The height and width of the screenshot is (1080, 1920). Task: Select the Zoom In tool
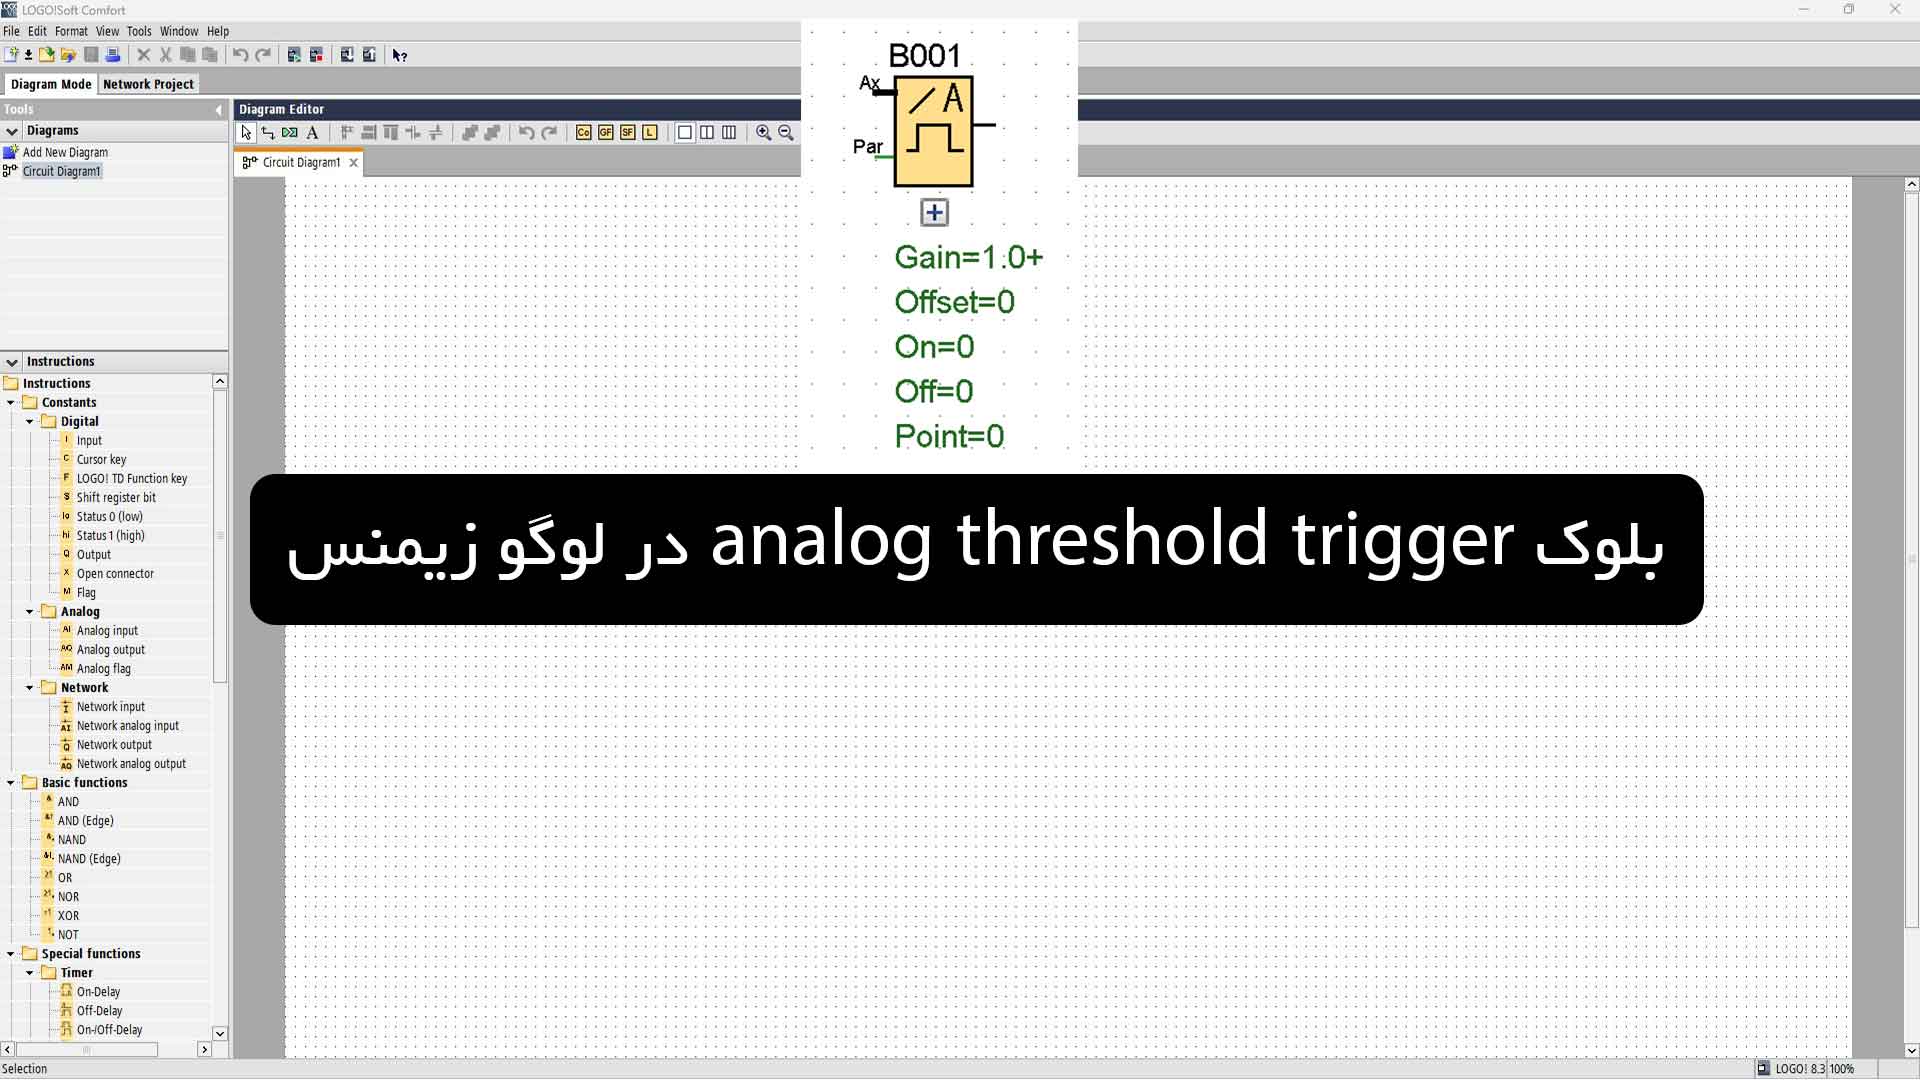(764, 132)
